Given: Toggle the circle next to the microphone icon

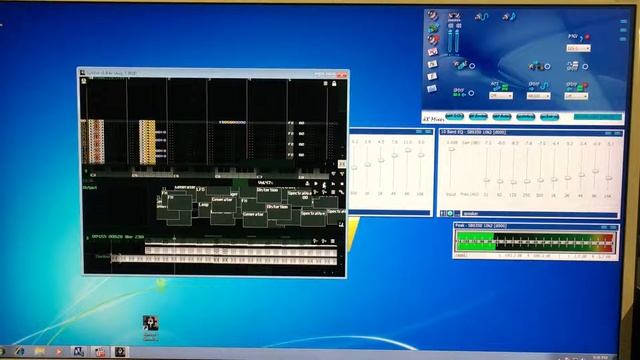Looking at the screenshot, I should pos(472,66).
